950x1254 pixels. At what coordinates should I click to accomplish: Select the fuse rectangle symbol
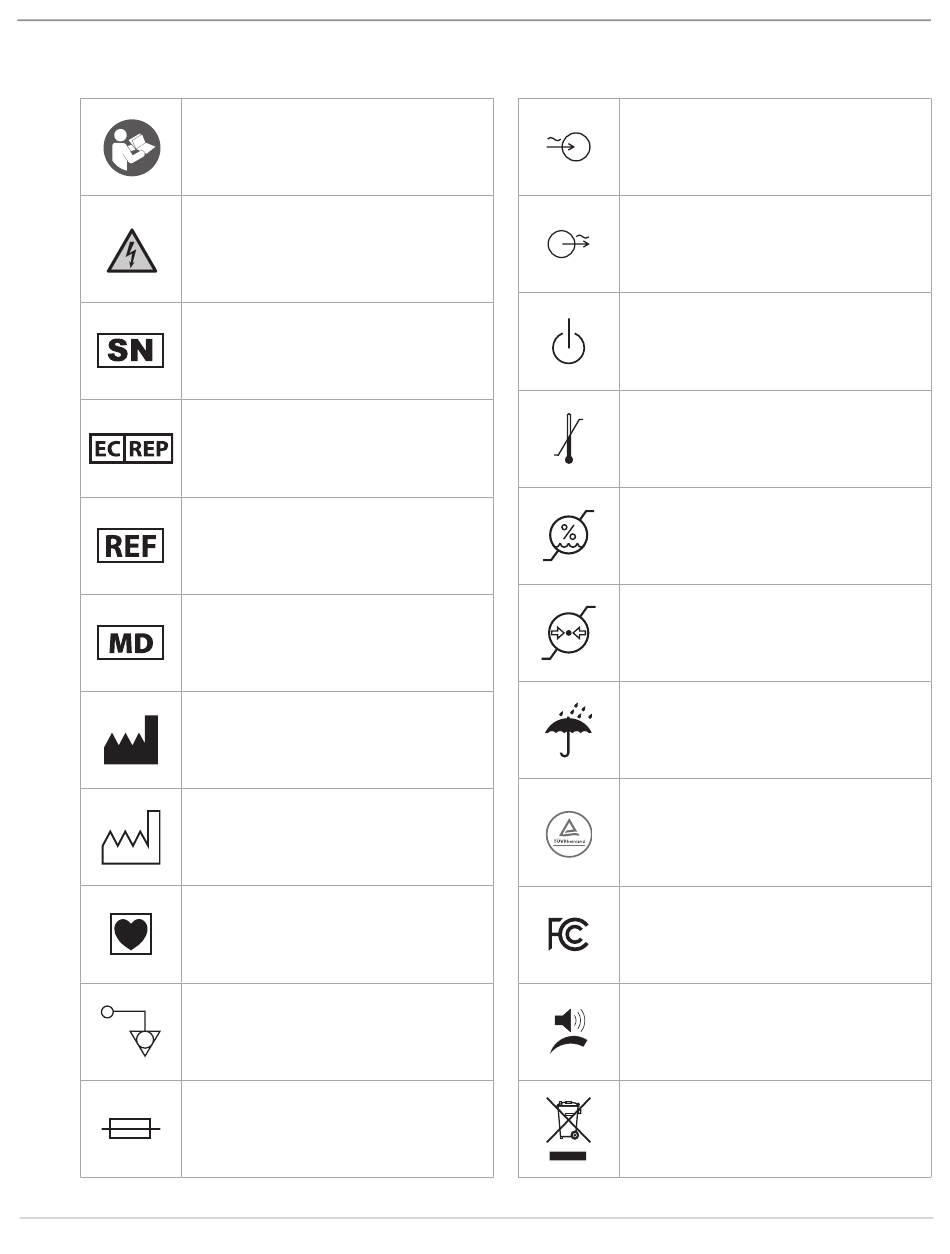[131, 1129]
